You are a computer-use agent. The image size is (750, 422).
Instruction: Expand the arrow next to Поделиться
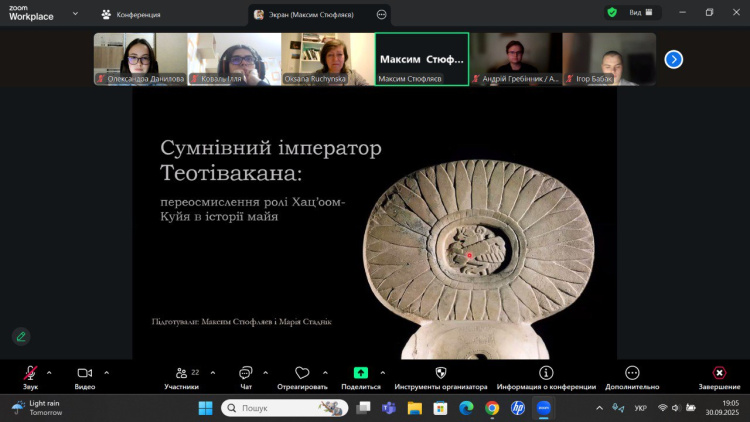click(x=383, y=372)
